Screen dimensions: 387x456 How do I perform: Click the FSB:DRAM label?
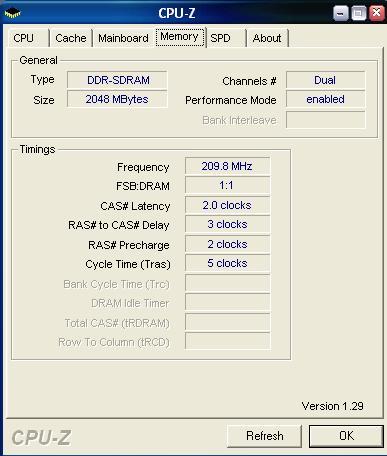coord(143,186)
